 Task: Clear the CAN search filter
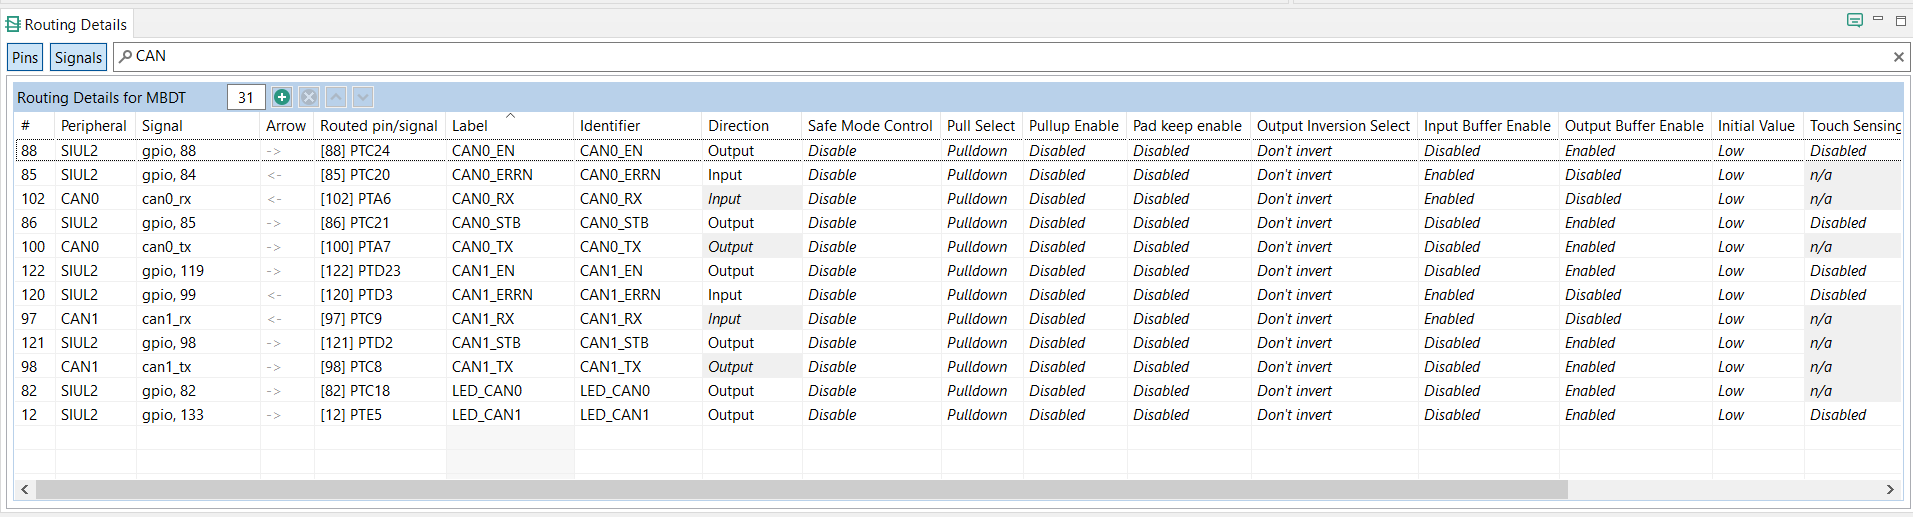[x=1898, y=57]
